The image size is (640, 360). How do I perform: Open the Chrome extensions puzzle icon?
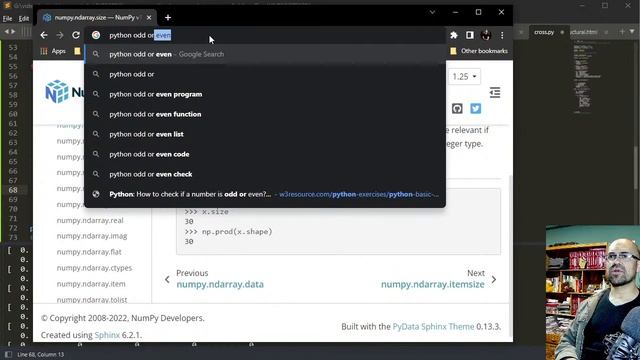coord(453,35)
